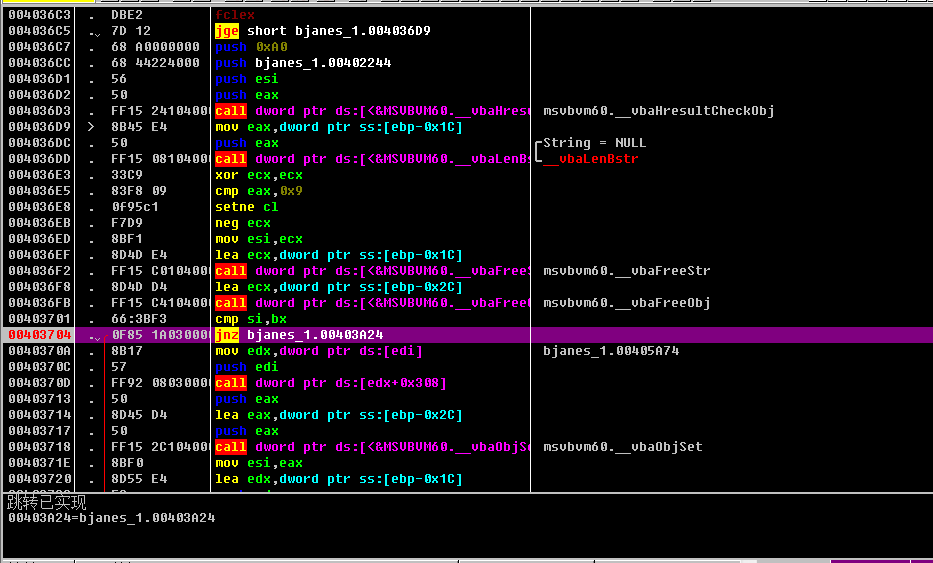Select the 'setne cl' instruction
The image size is (933, 563).
click(247, 207)
